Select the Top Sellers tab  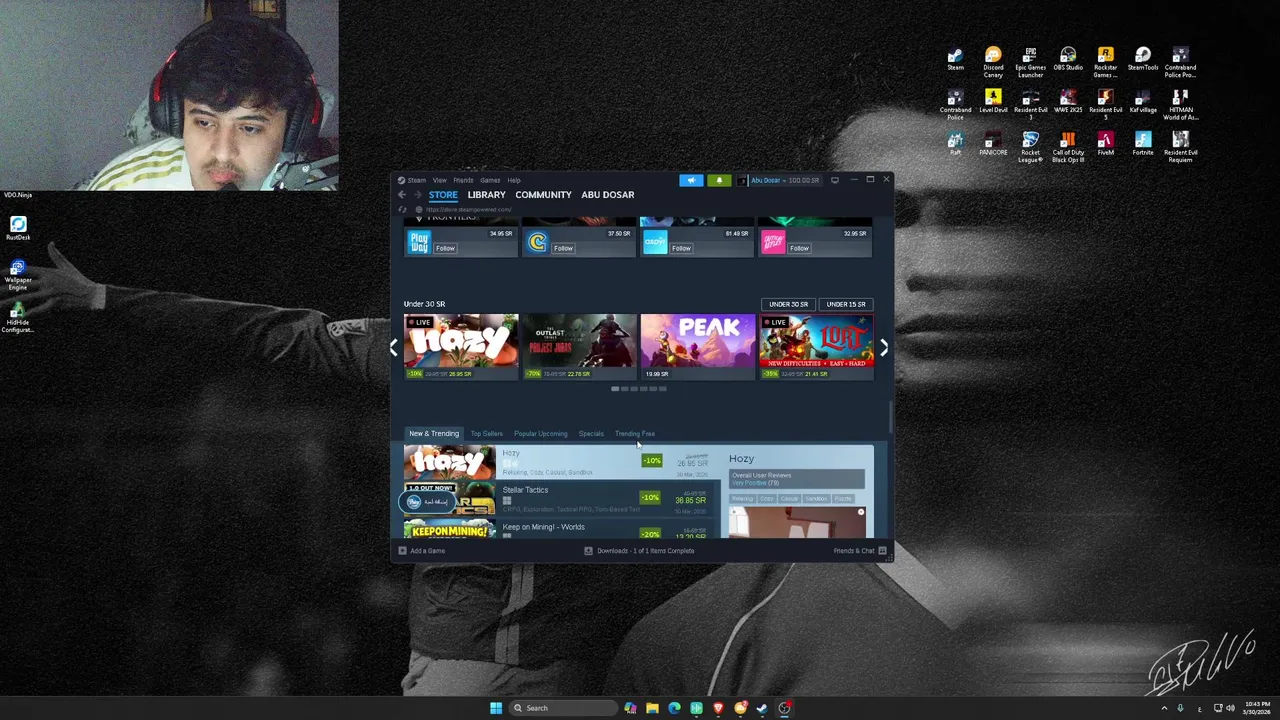[486, 434]
